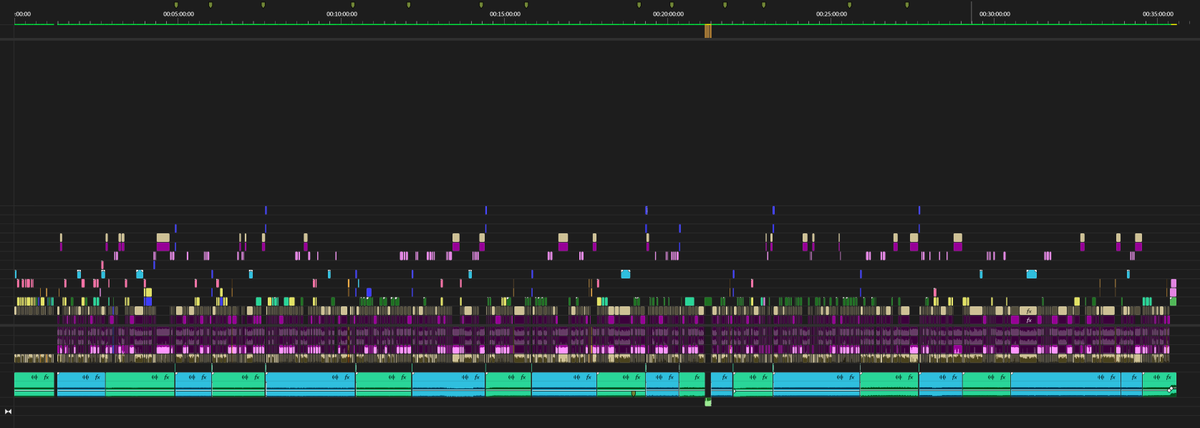
Task: Select the first sequence marker on the ruler
Action: click(176, 5)
